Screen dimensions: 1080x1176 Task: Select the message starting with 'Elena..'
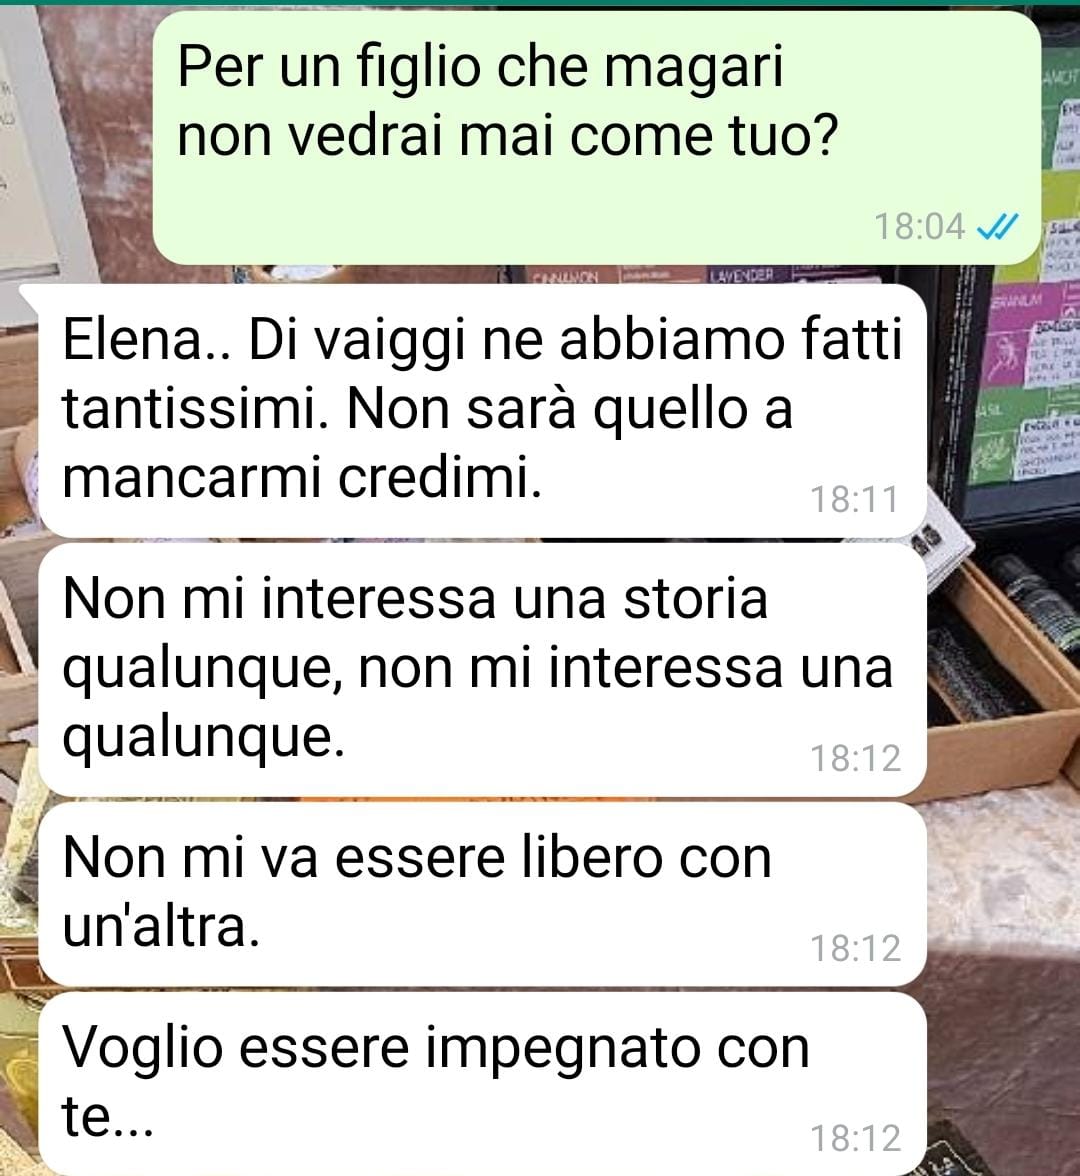(482, 410)
